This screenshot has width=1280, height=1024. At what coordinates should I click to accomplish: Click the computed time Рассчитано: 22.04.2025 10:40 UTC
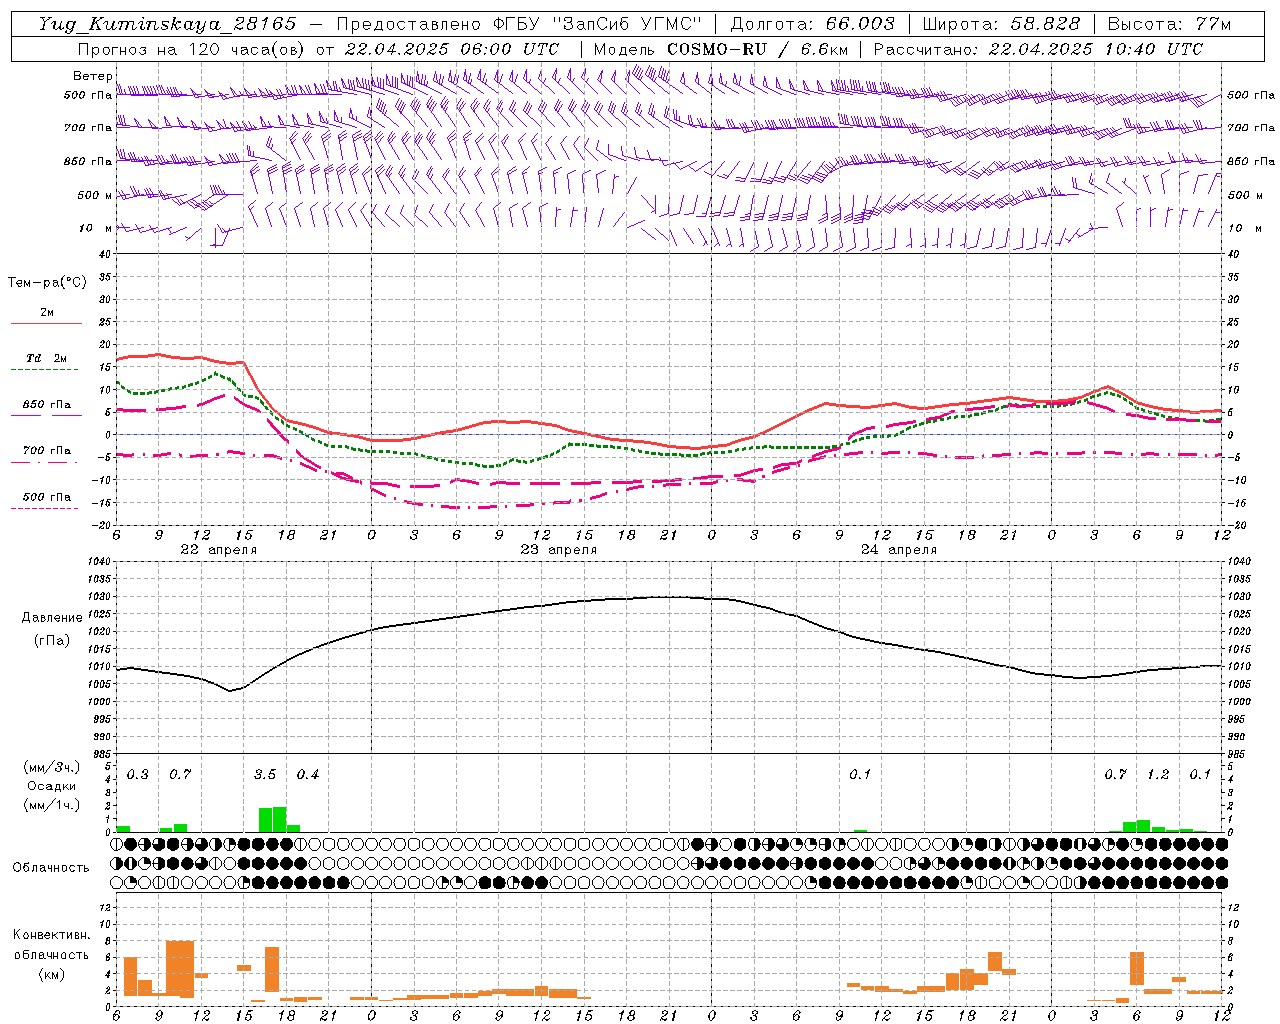(1038, 49)
